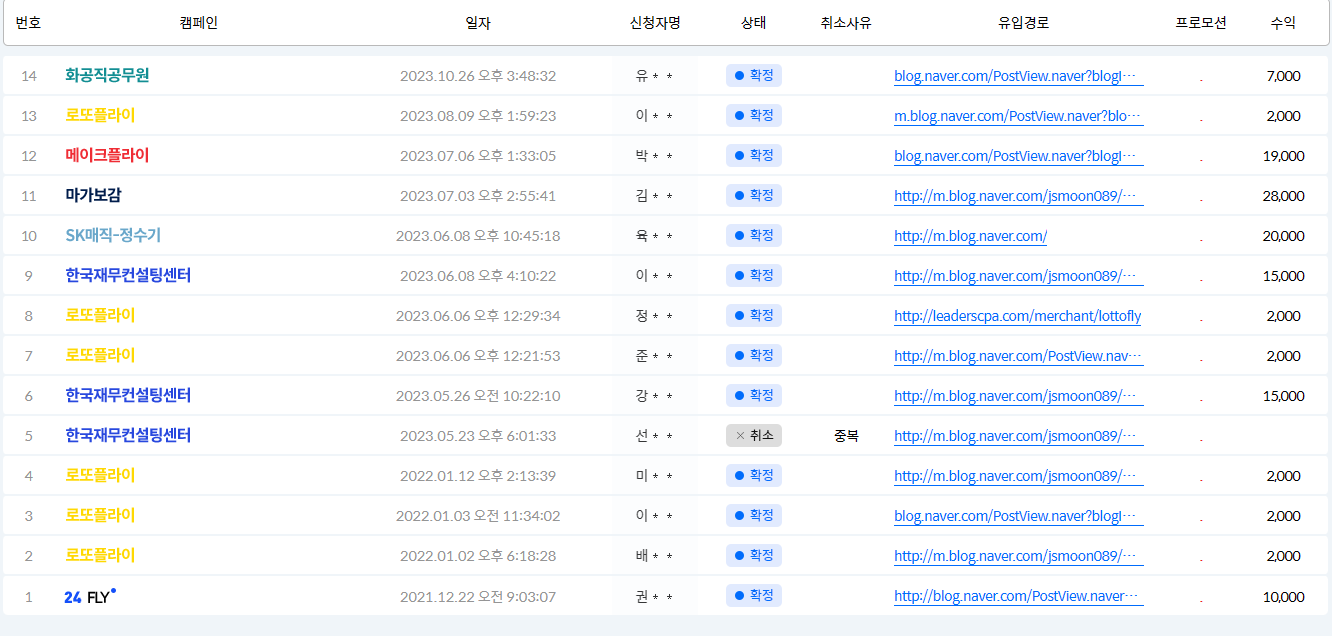Open the m.blog.naver.com referral link in row 13
The width and height of the screenshot is (1332, 636).
[x=1018, y=116]
